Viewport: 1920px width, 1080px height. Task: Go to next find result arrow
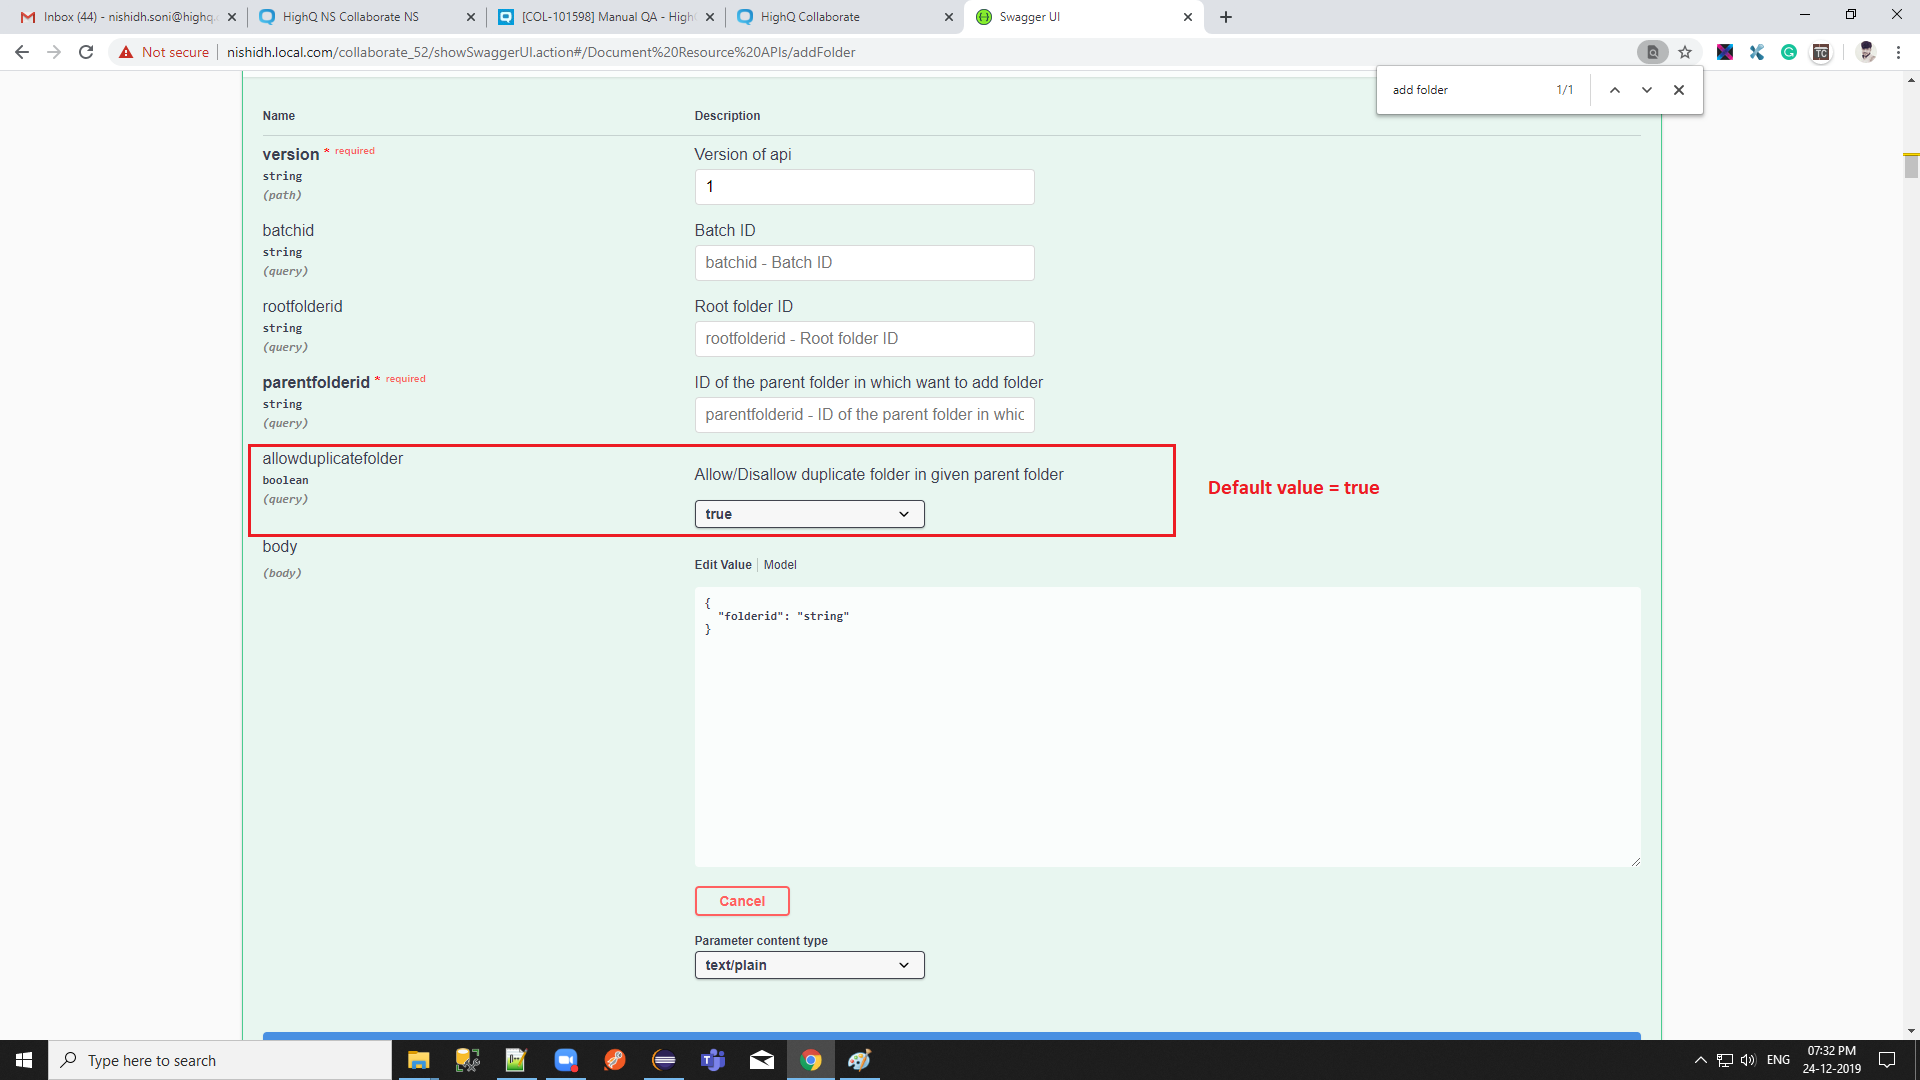(1646, 90)
